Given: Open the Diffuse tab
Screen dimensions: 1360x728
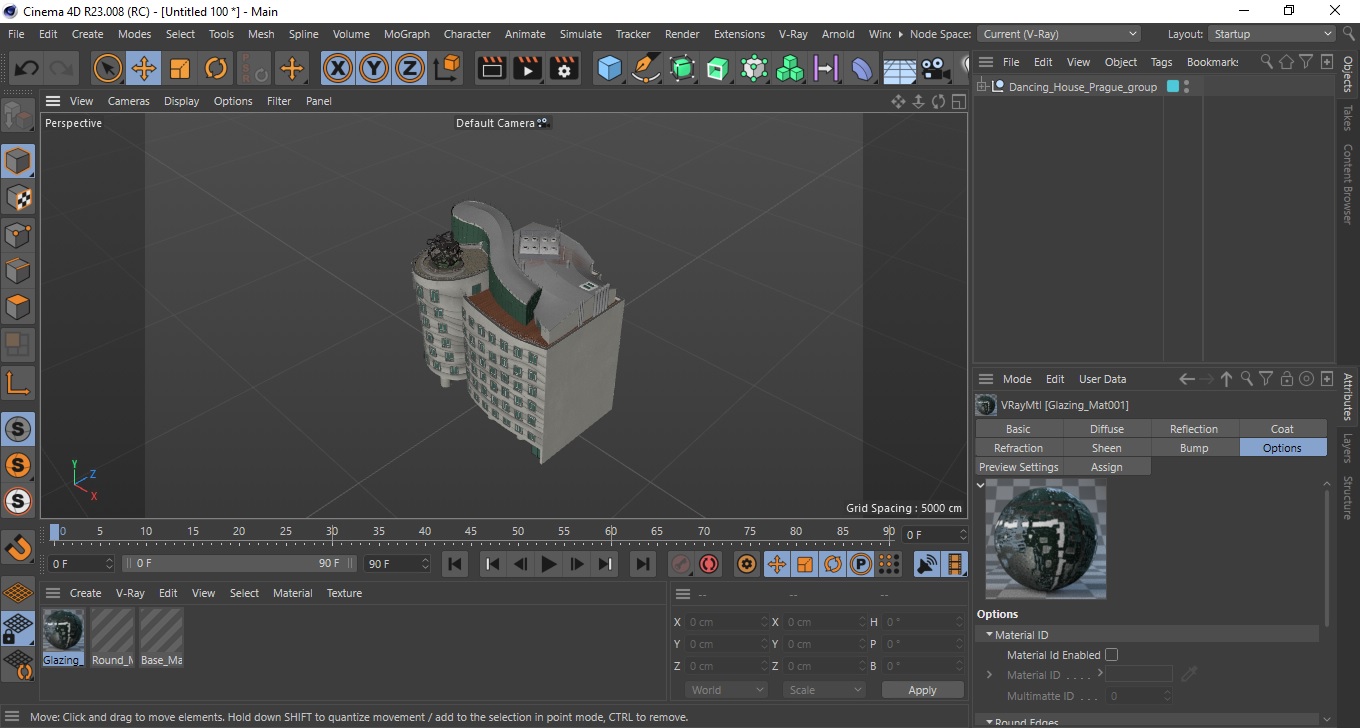Looking at the screenshot, I should tap(1106, 429).
